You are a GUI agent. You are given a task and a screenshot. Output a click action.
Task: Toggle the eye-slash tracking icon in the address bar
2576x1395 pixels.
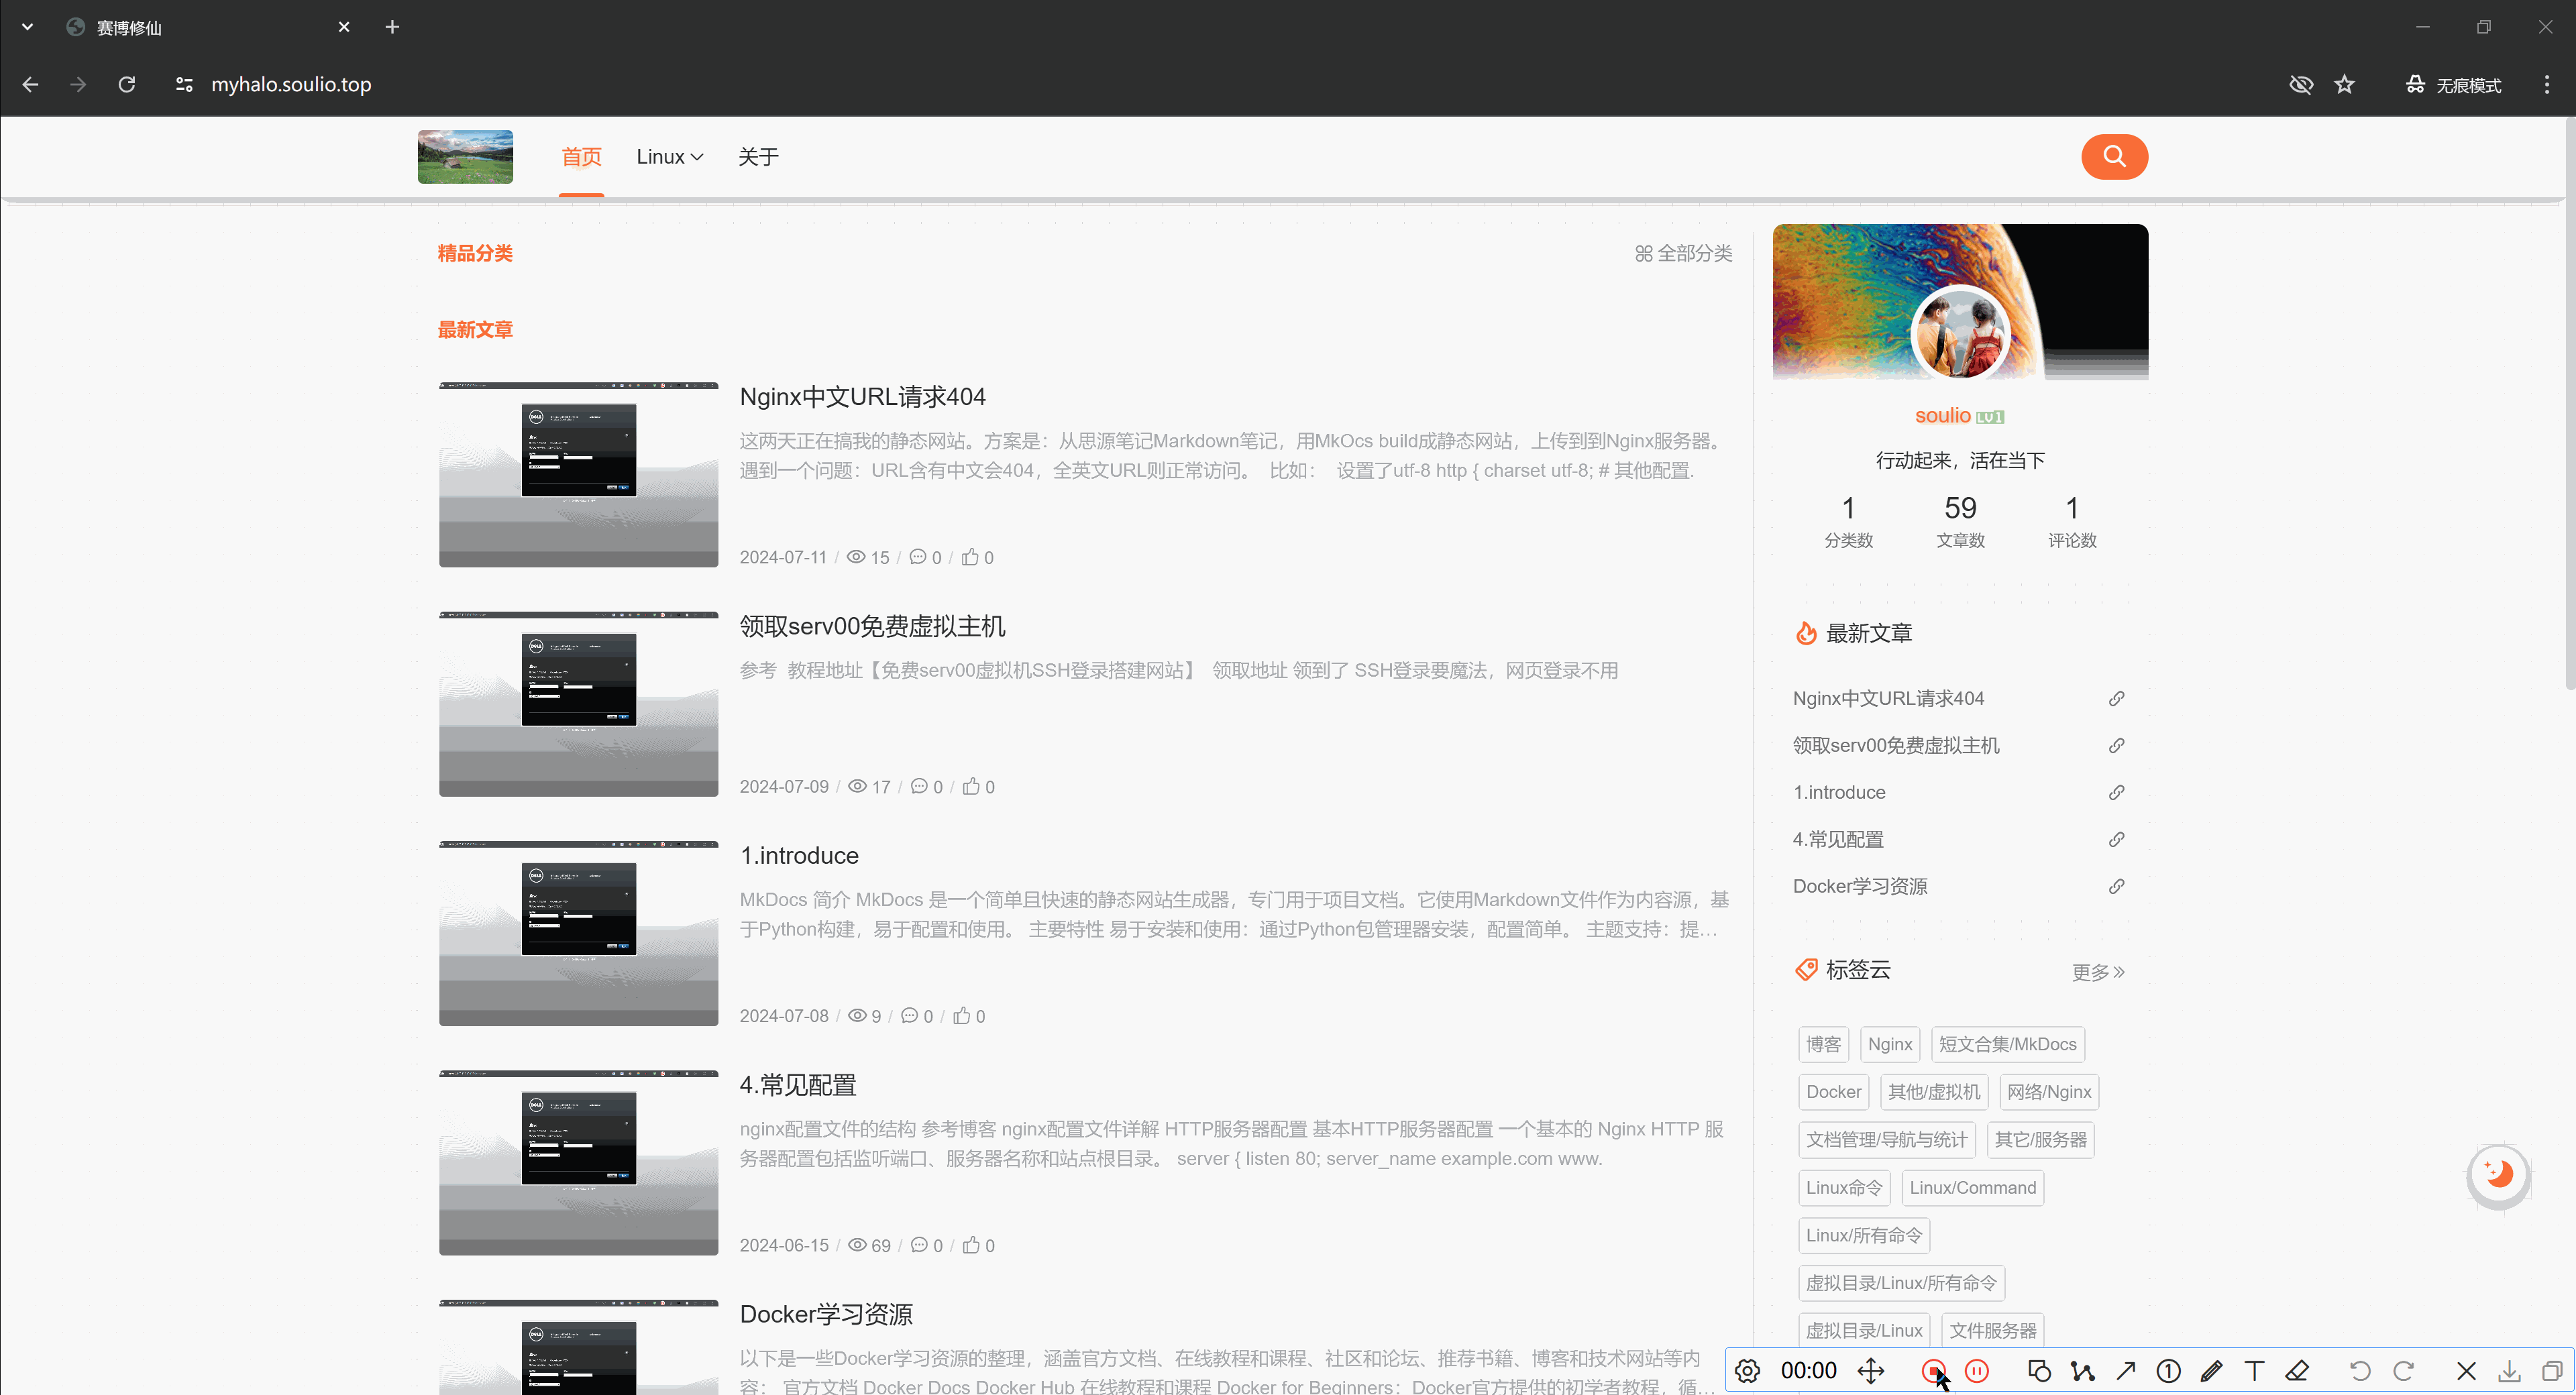point(2300,85)
